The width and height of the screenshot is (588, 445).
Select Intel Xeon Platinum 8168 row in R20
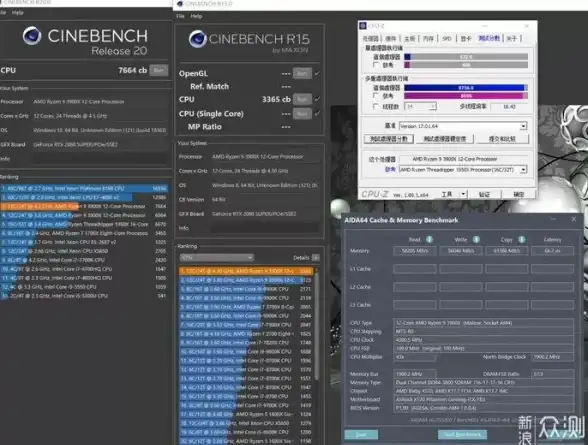[x=84, y=188]
